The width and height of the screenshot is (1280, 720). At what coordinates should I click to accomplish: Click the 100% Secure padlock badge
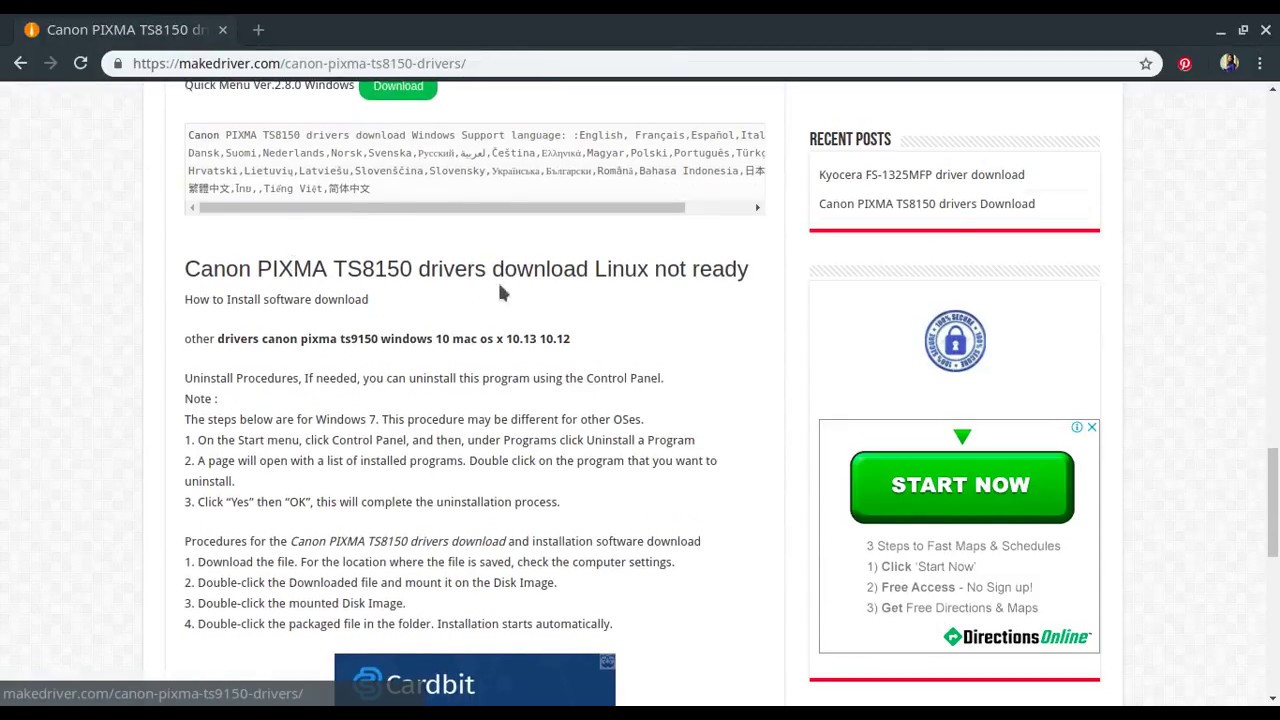click(955, 341)
